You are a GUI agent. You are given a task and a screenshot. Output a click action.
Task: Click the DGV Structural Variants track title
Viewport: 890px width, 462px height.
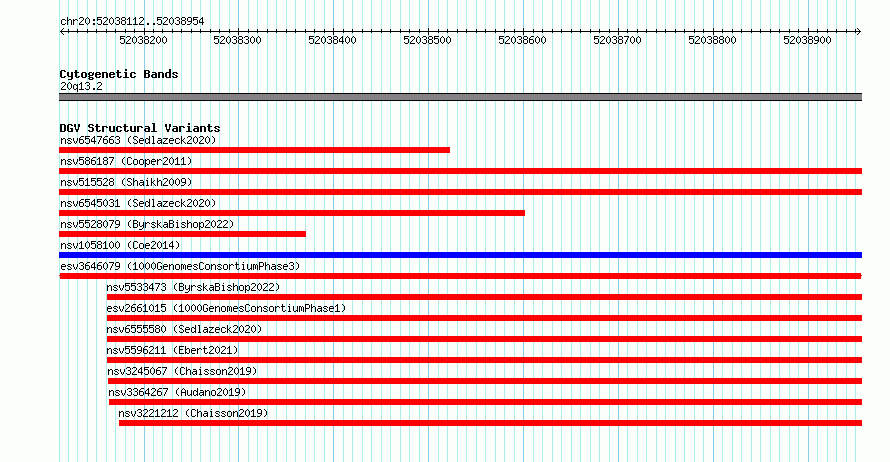pos(140,128)
